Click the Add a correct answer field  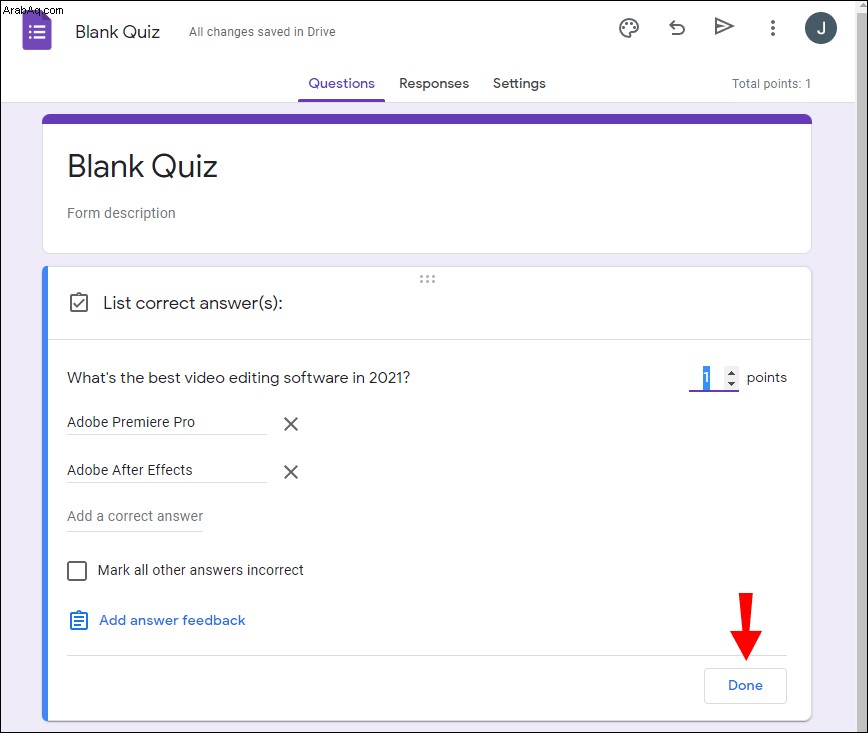(x=135, y=517)
